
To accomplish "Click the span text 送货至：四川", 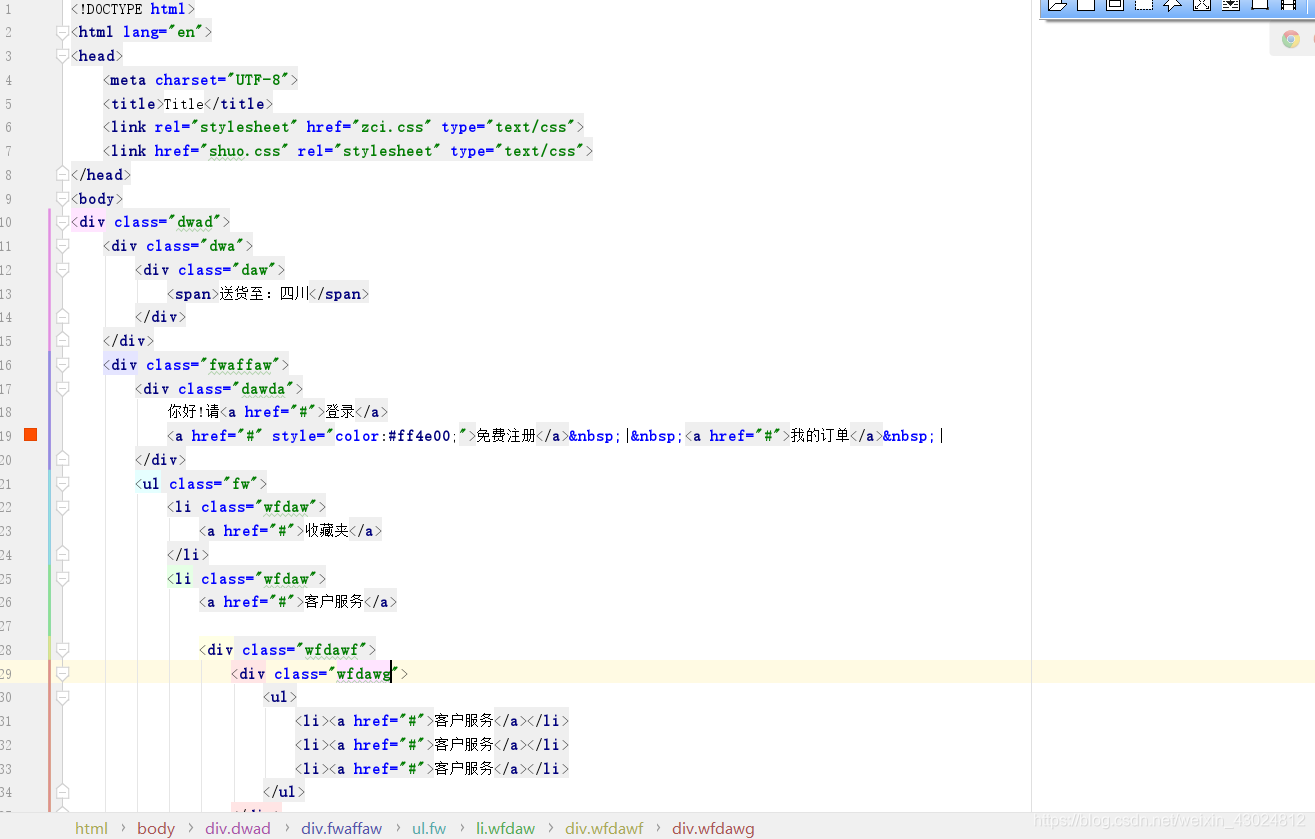I will point(264,294).
